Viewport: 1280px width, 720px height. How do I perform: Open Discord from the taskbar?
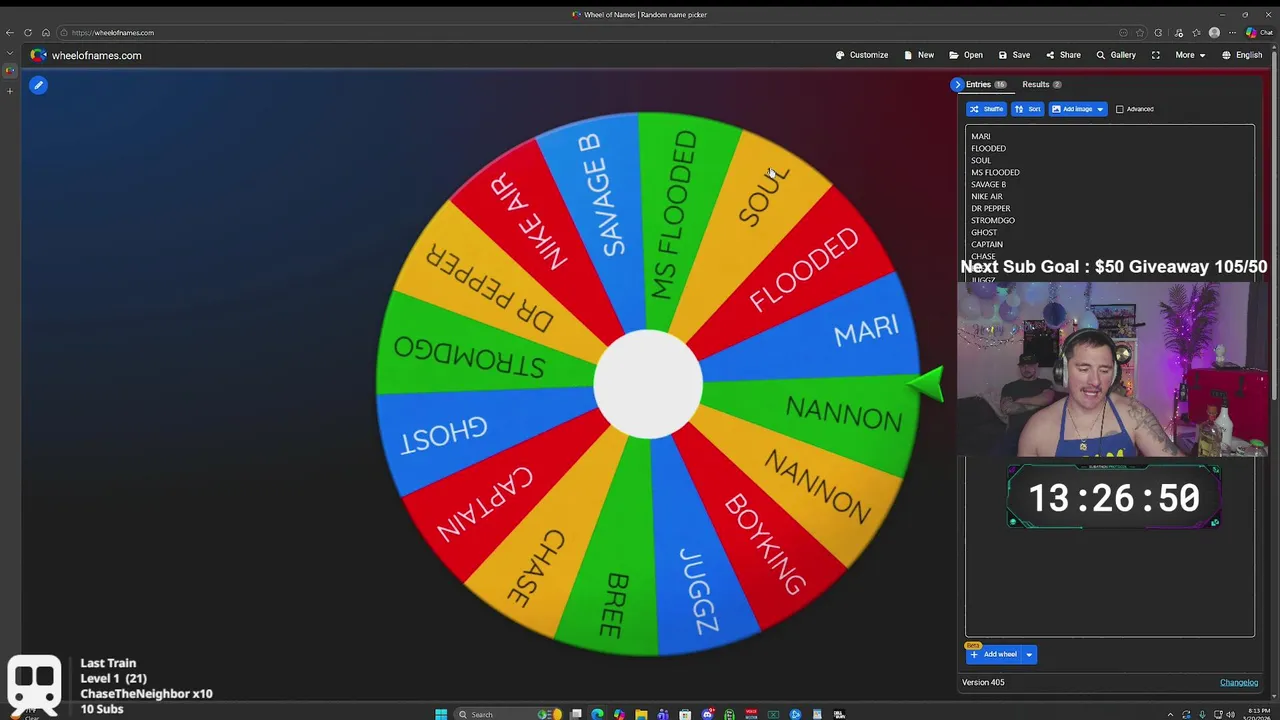pos(708,714)
